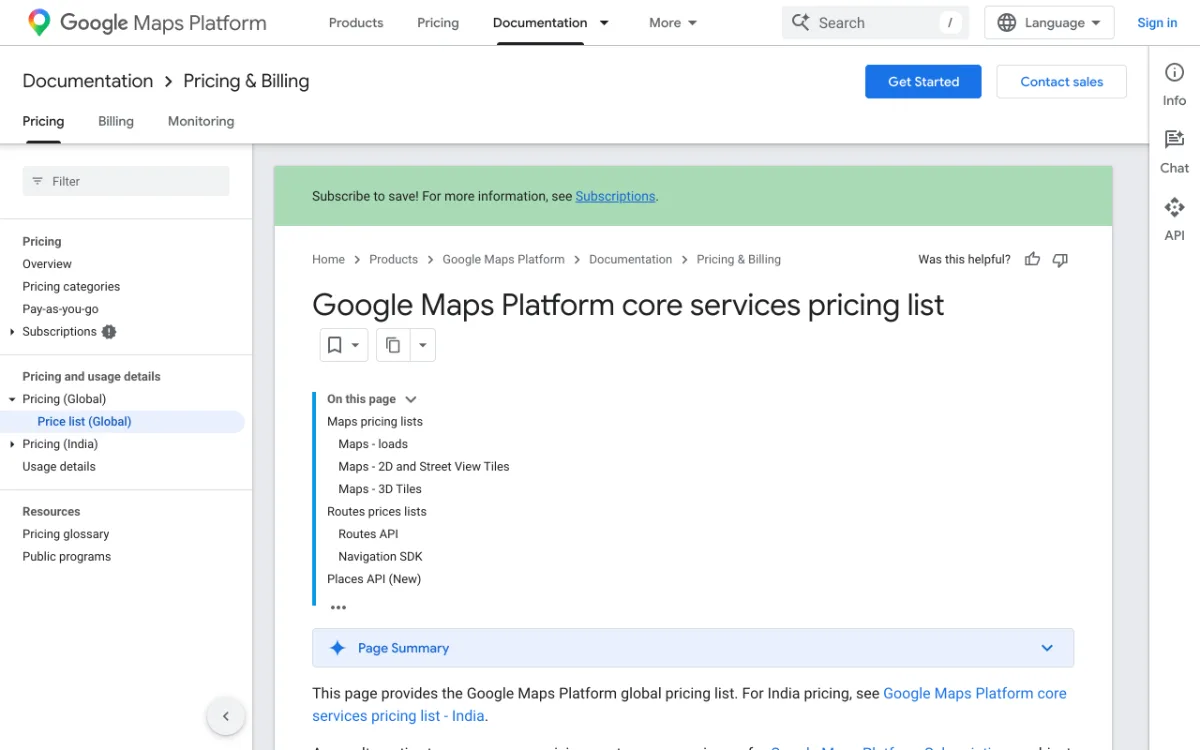Viewport: 1200px width, 750px height.
Task: Open the Info side panel
Action: [x=1174, y=83]
